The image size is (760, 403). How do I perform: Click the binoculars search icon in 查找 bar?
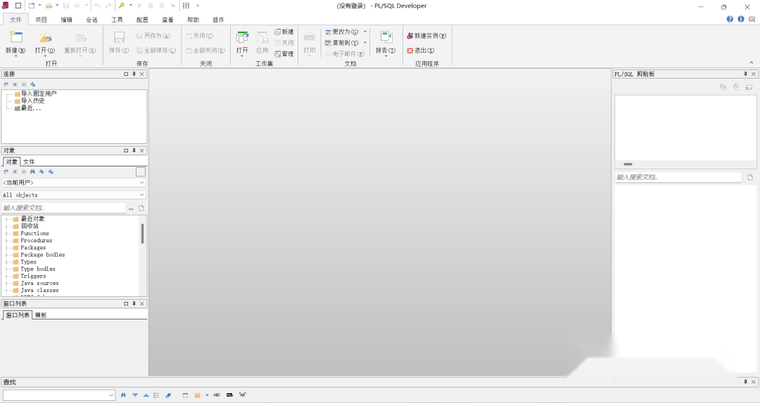click(x=123, y=395)
